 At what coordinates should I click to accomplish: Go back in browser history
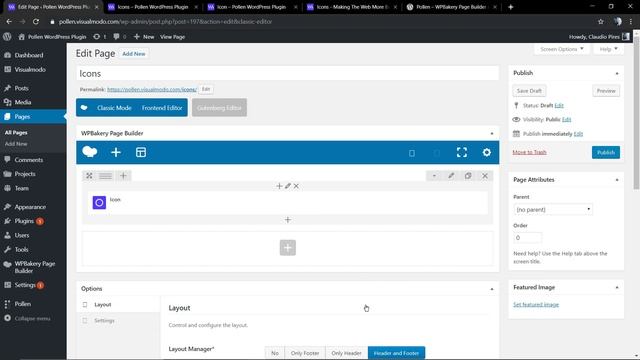click(9, 22)
